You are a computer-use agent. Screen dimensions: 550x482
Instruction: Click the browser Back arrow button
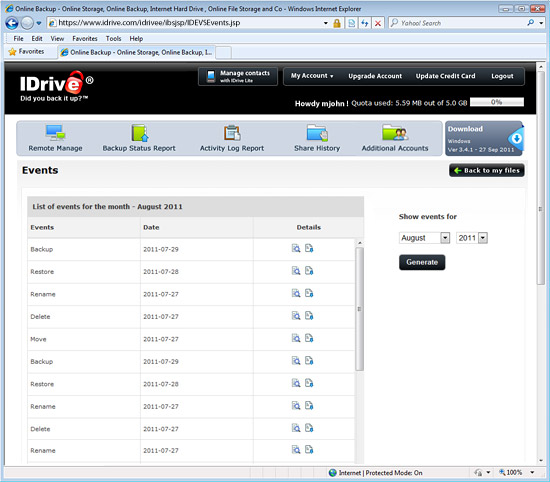(x=12, y=23)
